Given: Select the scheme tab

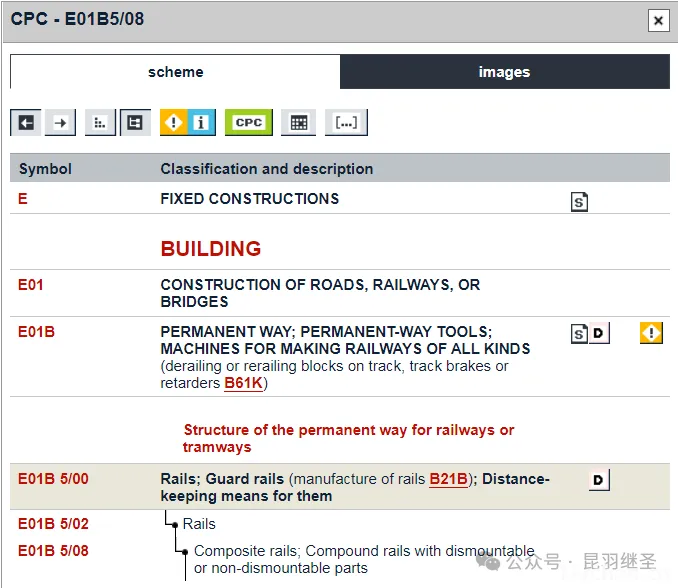Looking at the screenshot, I should pos(175,72).
